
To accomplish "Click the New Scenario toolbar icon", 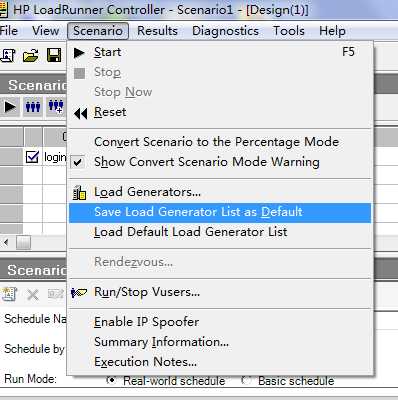I will point(7,55).
